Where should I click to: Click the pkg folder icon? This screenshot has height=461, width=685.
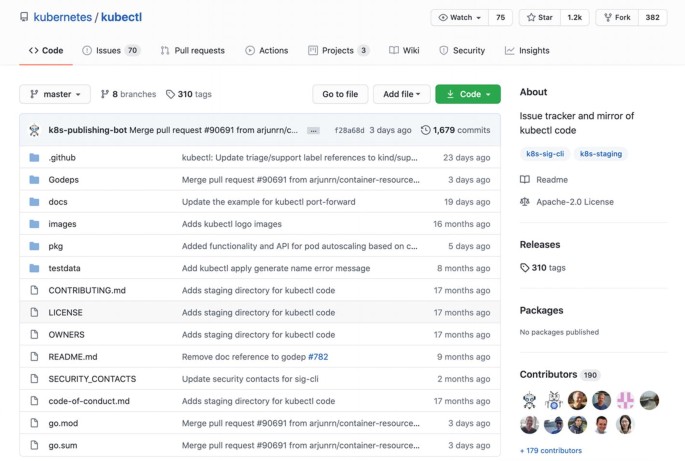[34, 246]
